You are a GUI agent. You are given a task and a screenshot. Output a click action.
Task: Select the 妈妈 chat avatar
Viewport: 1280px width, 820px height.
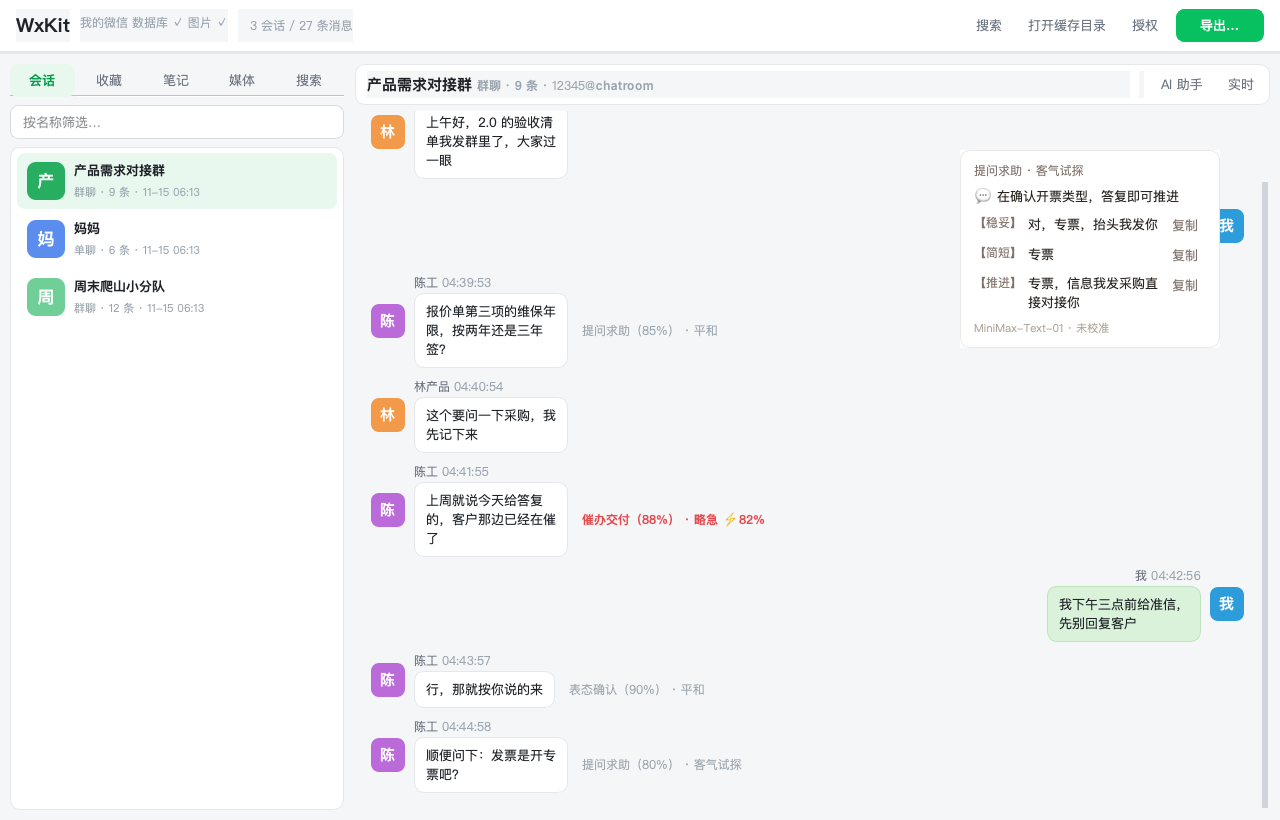pyautogui.click(x=46, y=239)
